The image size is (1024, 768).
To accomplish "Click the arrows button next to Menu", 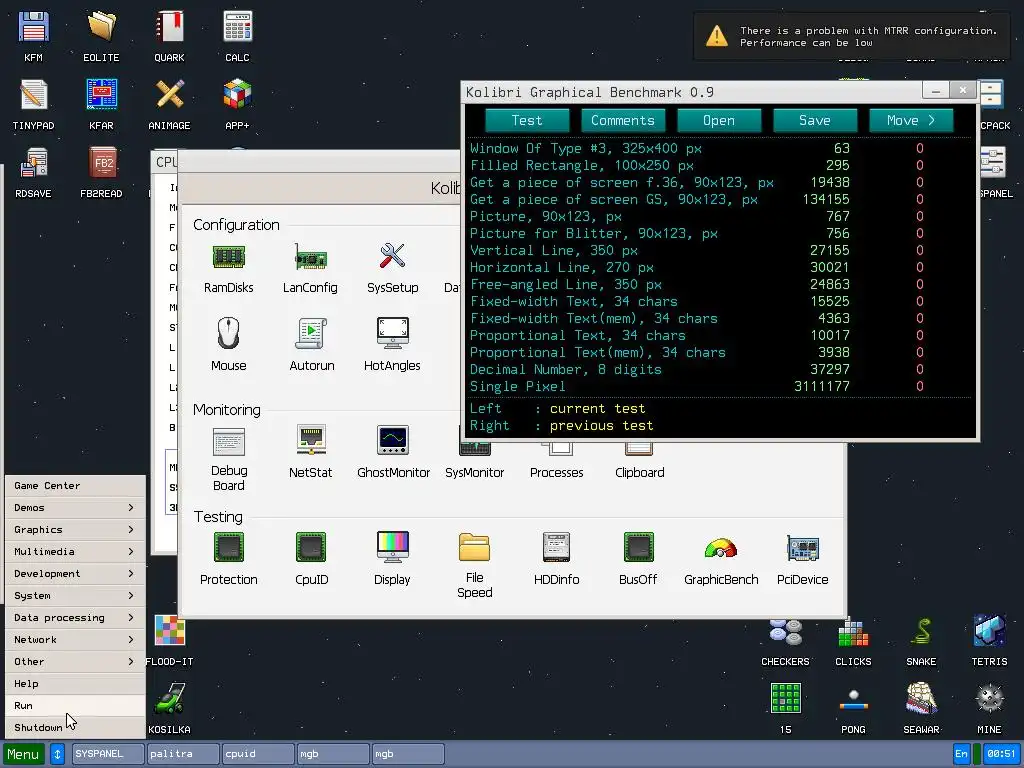I will click(x=57, y=754).
